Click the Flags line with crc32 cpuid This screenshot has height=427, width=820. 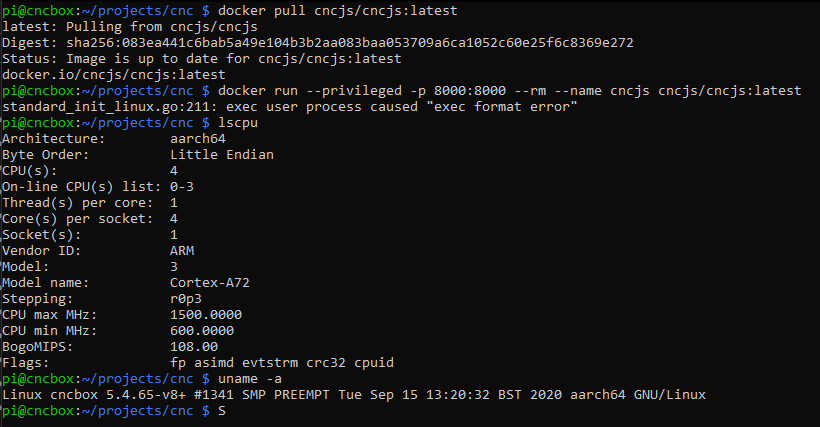[x=198, y=363]
